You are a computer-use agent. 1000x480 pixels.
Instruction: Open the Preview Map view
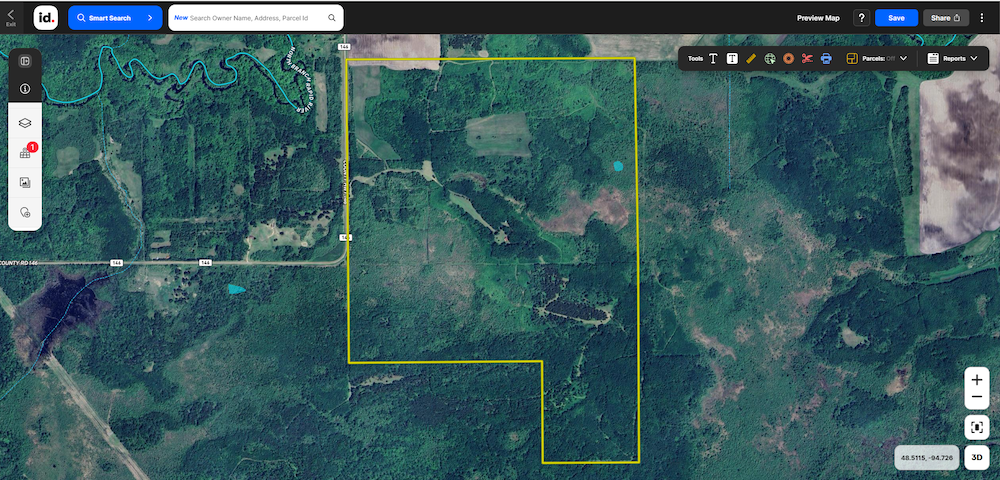pyautogui.click(x=818, y=18)
